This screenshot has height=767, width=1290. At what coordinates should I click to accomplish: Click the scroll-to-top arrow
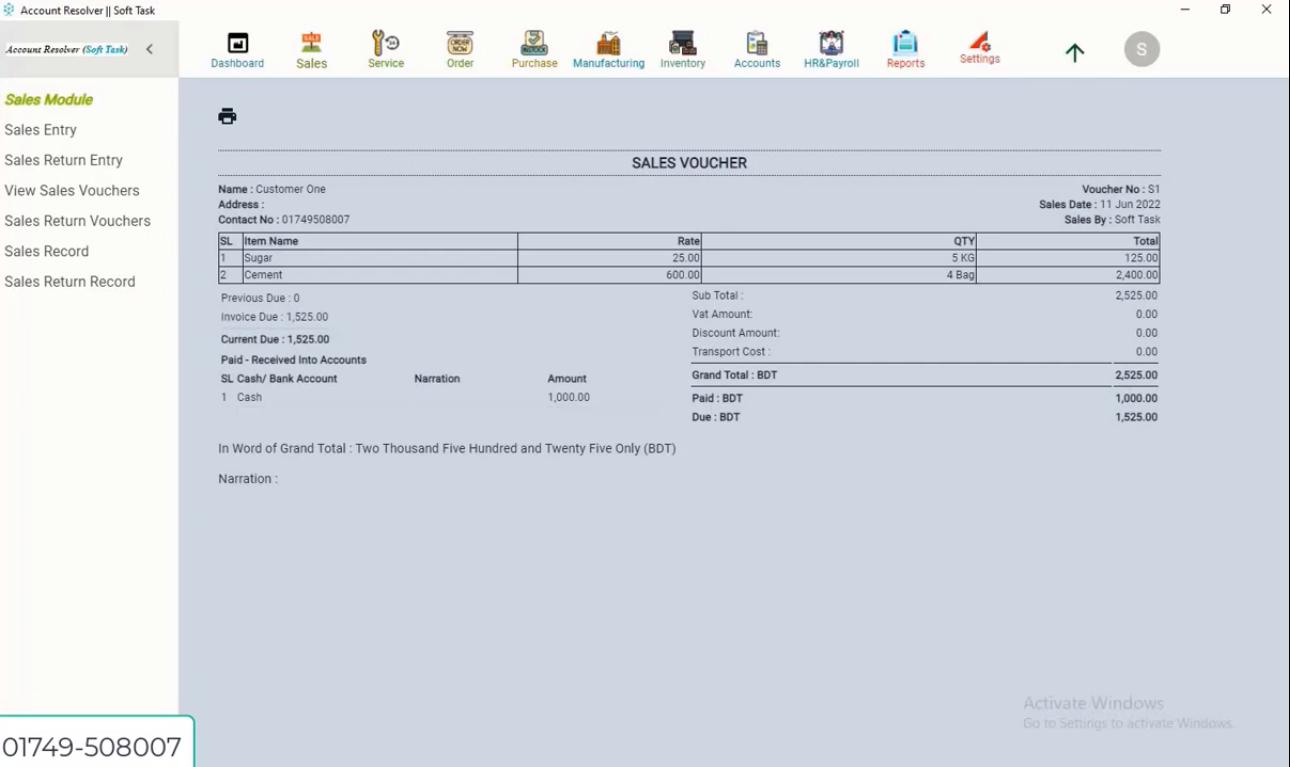(x=1074, y=53)
